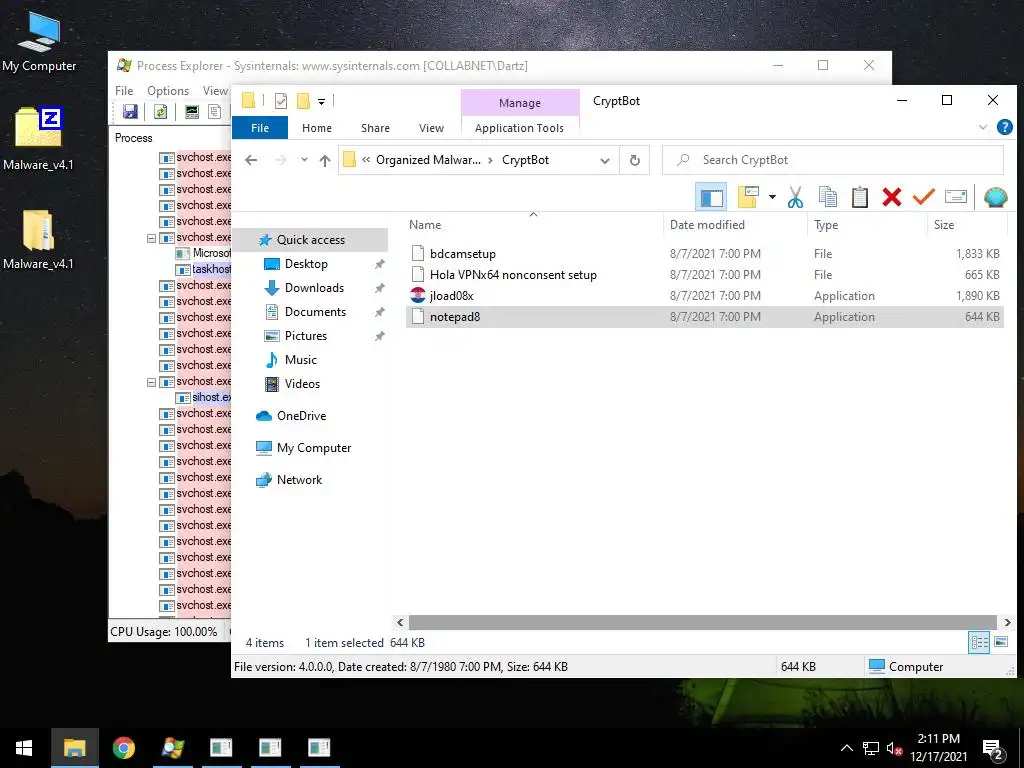Sort files by Type column header
Image resolution: width=1024 pixels, height=768 pixels.
point(867,225)
